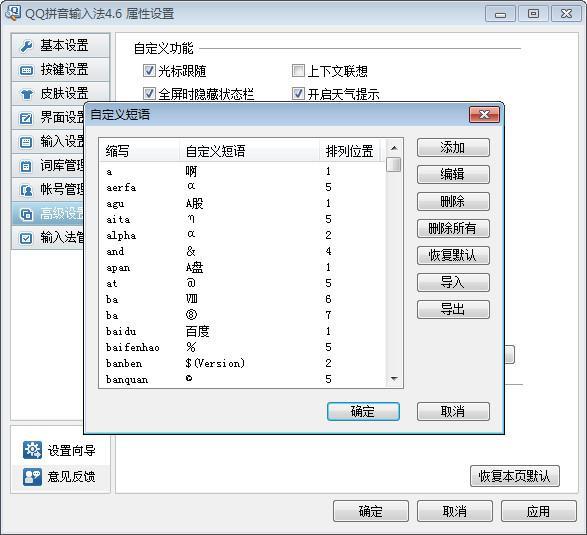Select the 'banben' $(Version) row
Image resolution: width=587 pixels, height=535 pixels.
[243, 363]
